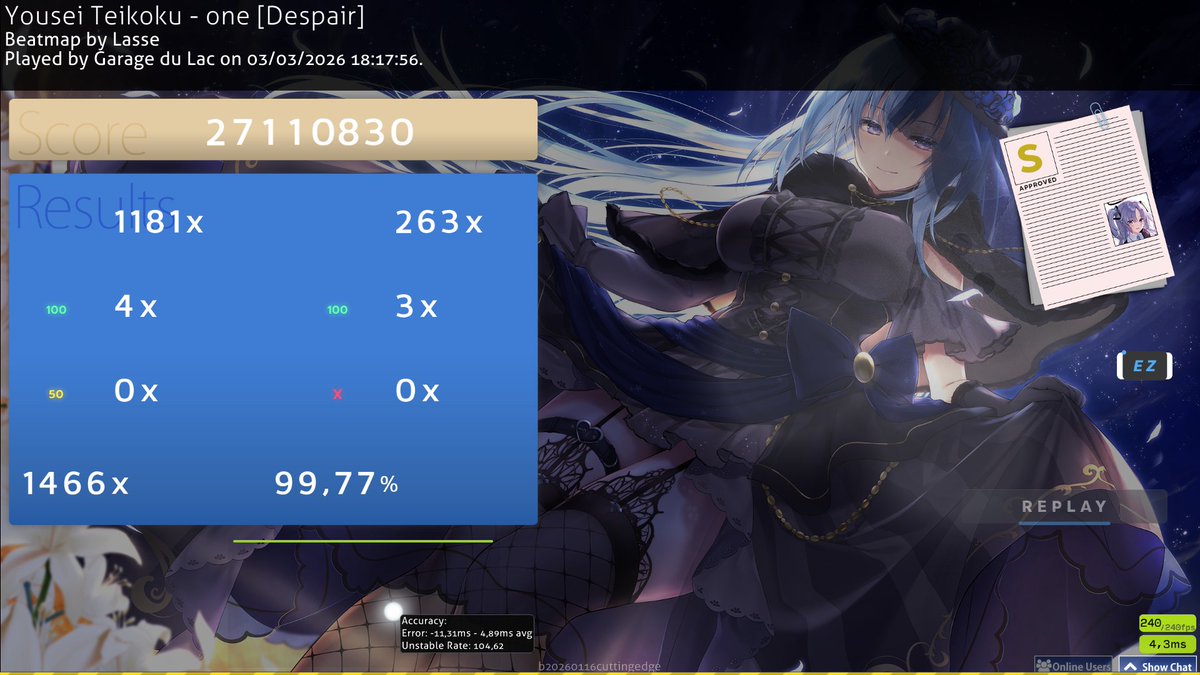Click the 0x count next to yellow 50
Image resolution: width=1200 pixels, height=675 pixels.
(136, 391)
